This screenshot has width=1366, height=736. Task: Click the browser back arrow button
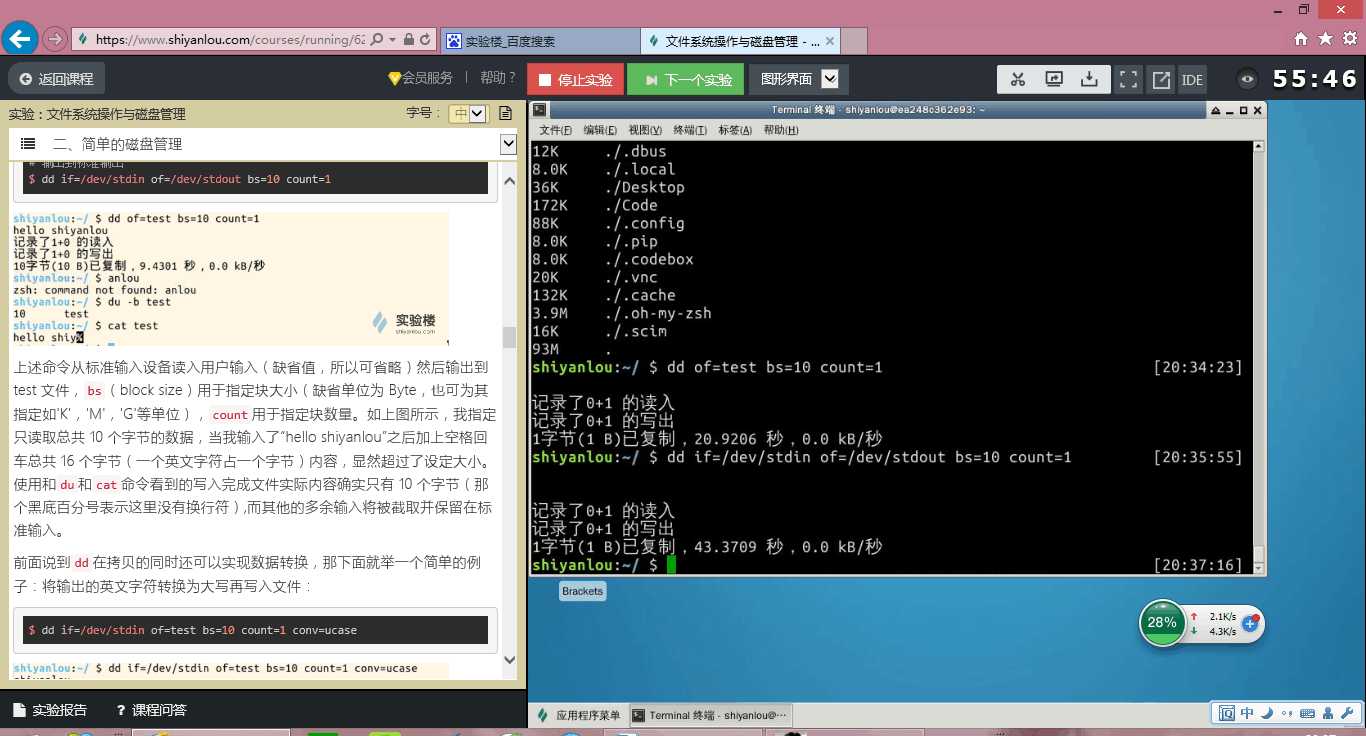click(x=20, y=39)
